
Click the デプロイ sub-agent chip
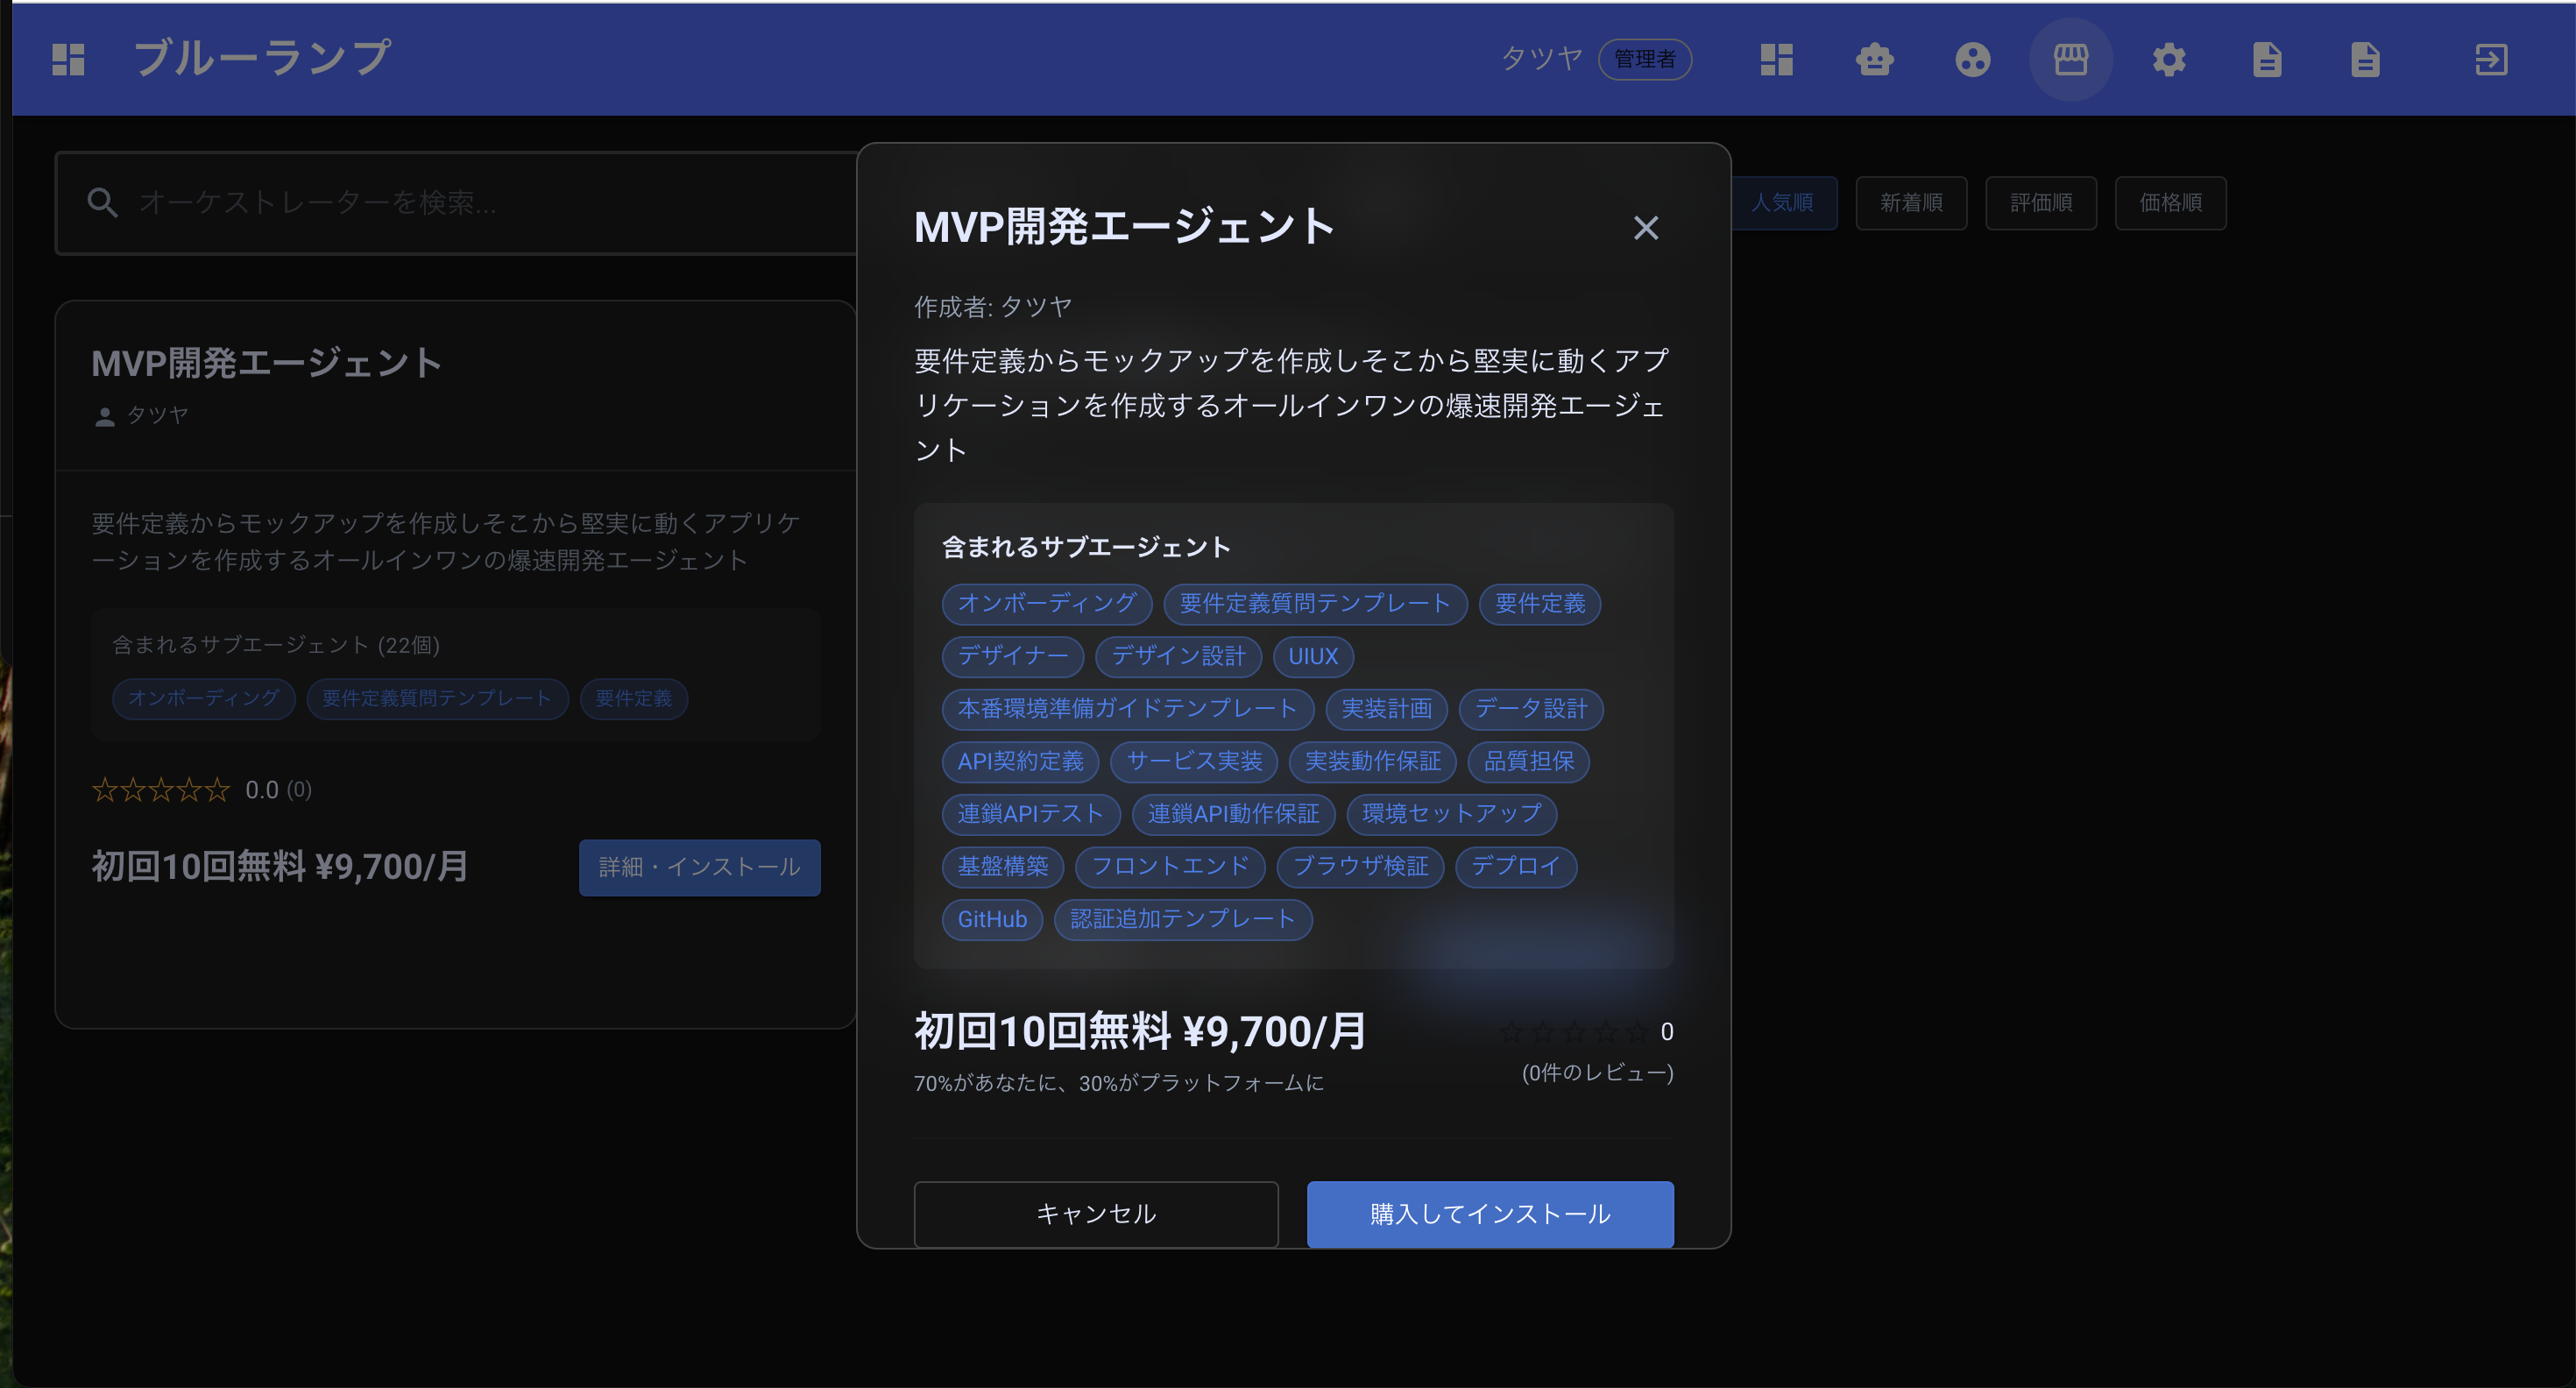coord(1516,866)
